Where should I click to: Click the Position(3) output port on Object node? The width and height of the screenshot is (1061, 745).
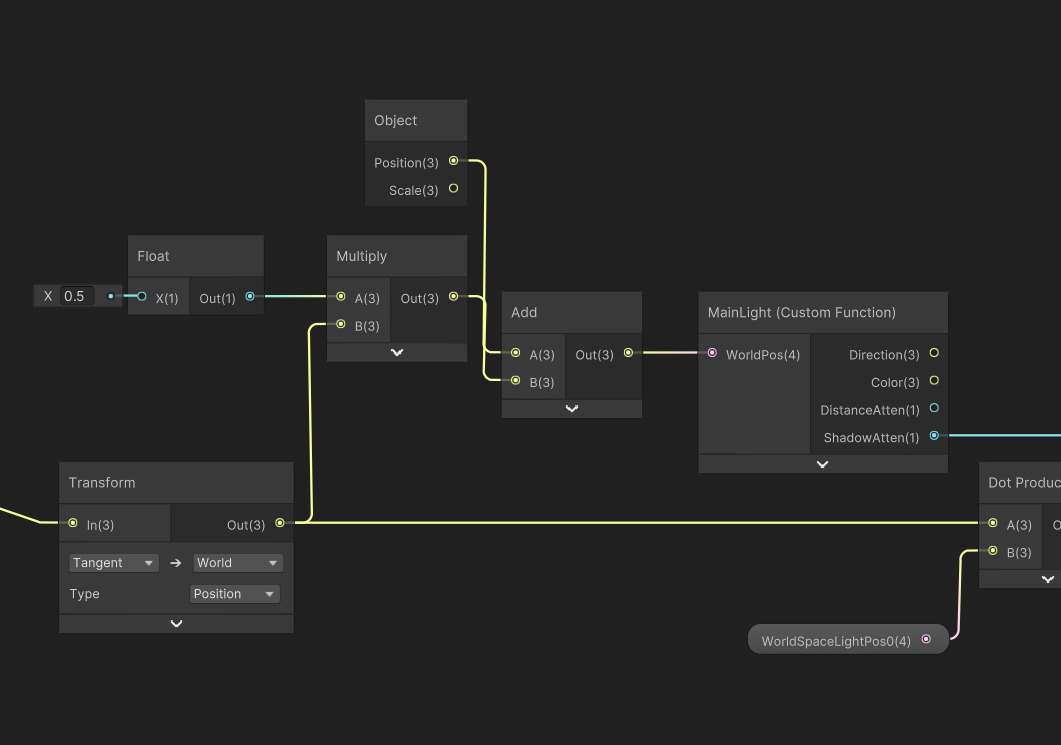point(453,161)
